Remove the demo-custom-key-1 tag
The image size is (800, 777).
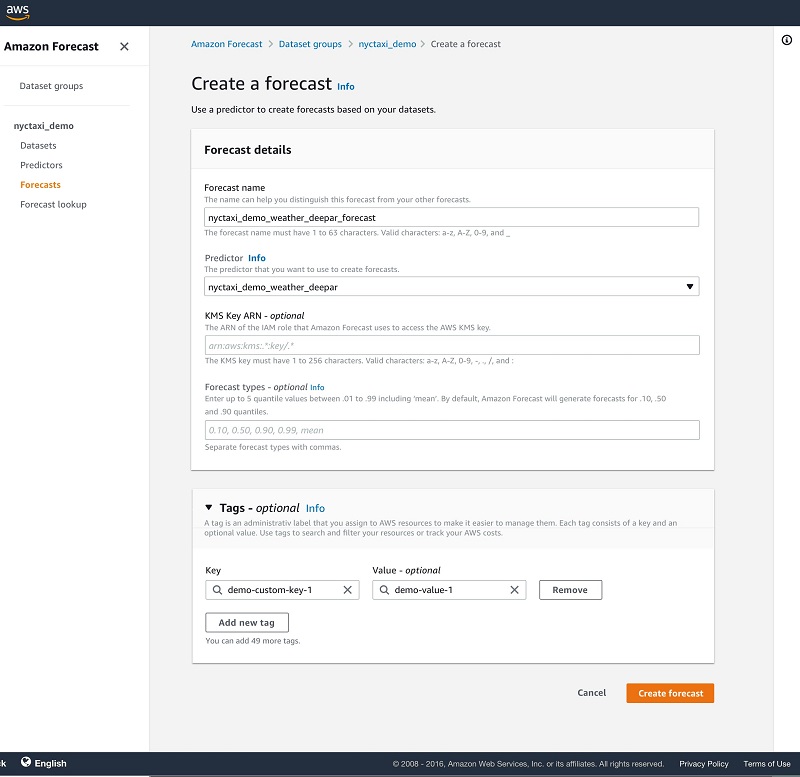[x=570, y=590]
